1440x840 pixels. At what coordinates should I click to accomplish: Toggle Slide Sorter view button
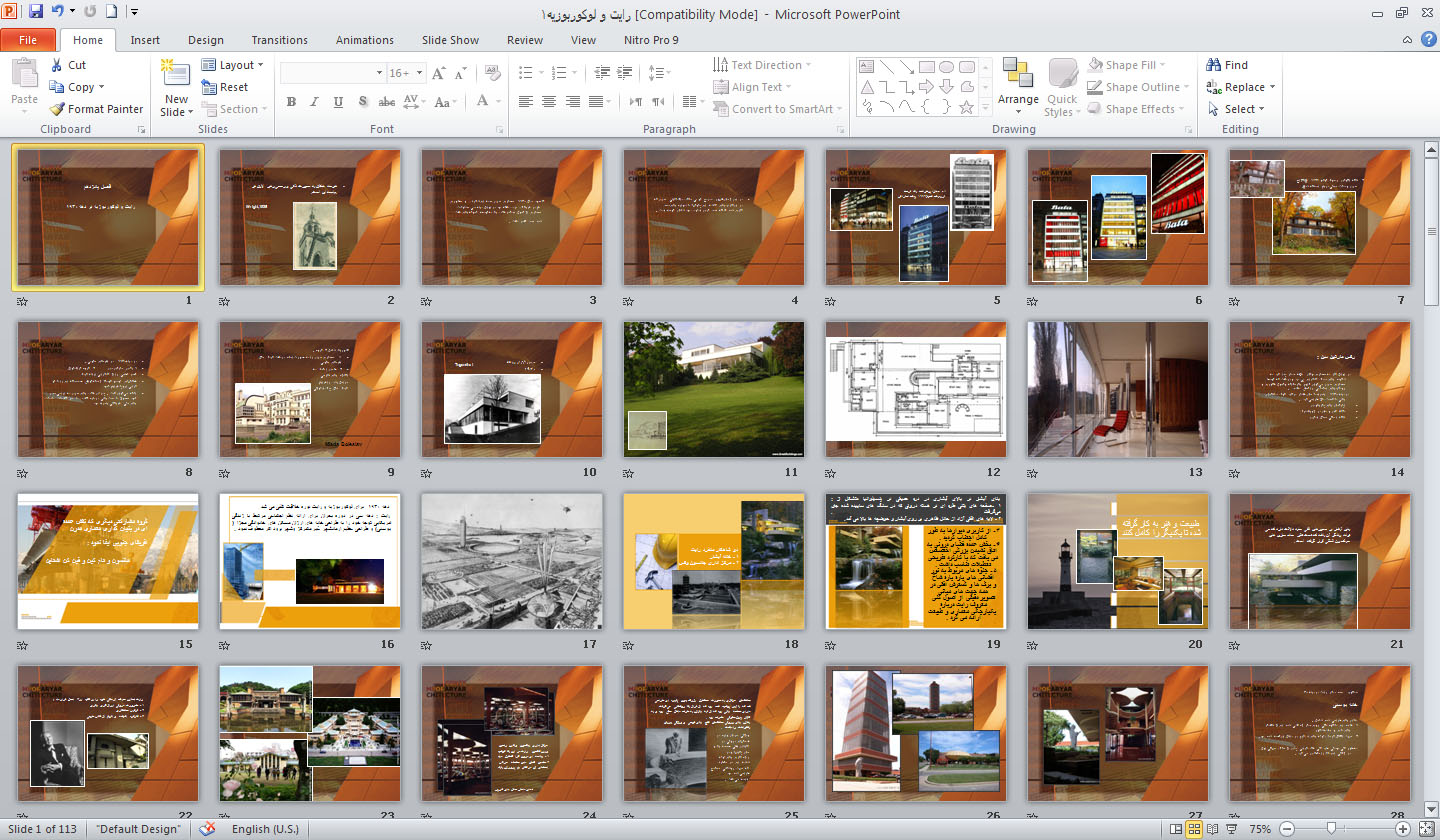(1194, 829)
